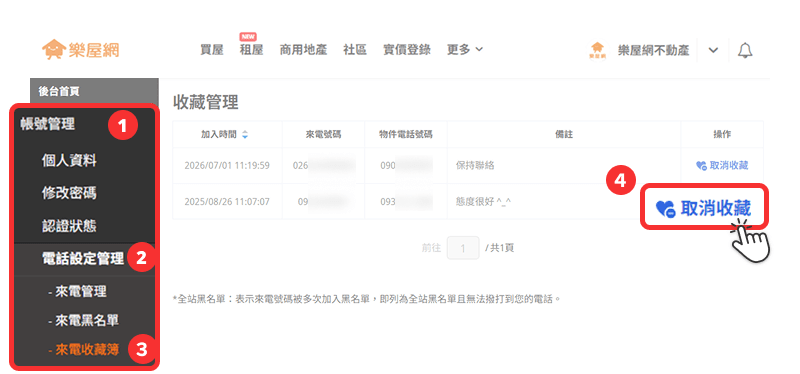Click the 物件電話號碼 column header
The width and height of the screenshot is (800, 374).
406,135
